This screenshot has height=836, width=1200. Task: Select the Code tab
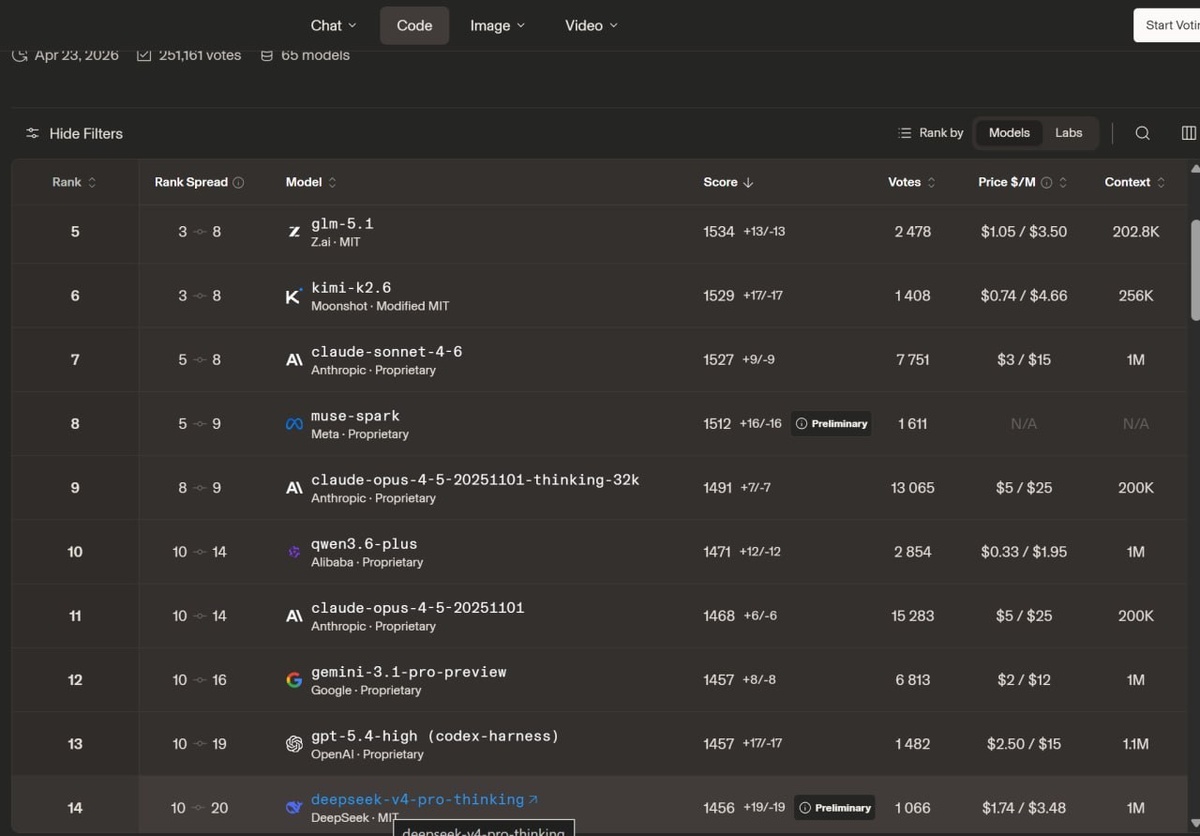tap(414, 25)
